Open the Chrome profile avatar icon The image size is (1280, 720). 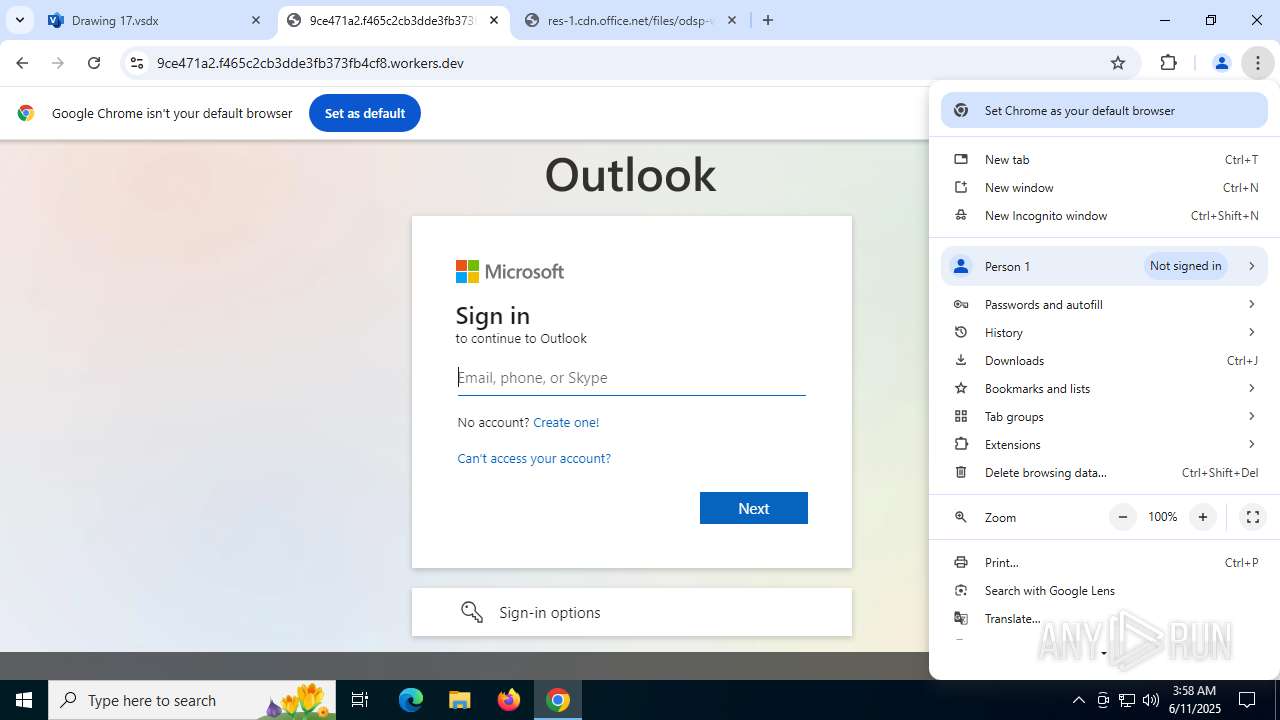(x=1221, y=63)
